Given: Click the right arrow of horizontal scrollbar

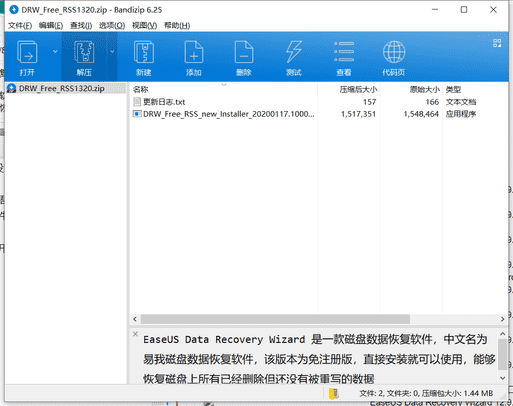Looking at the screenshot, I should click(502, 319).
